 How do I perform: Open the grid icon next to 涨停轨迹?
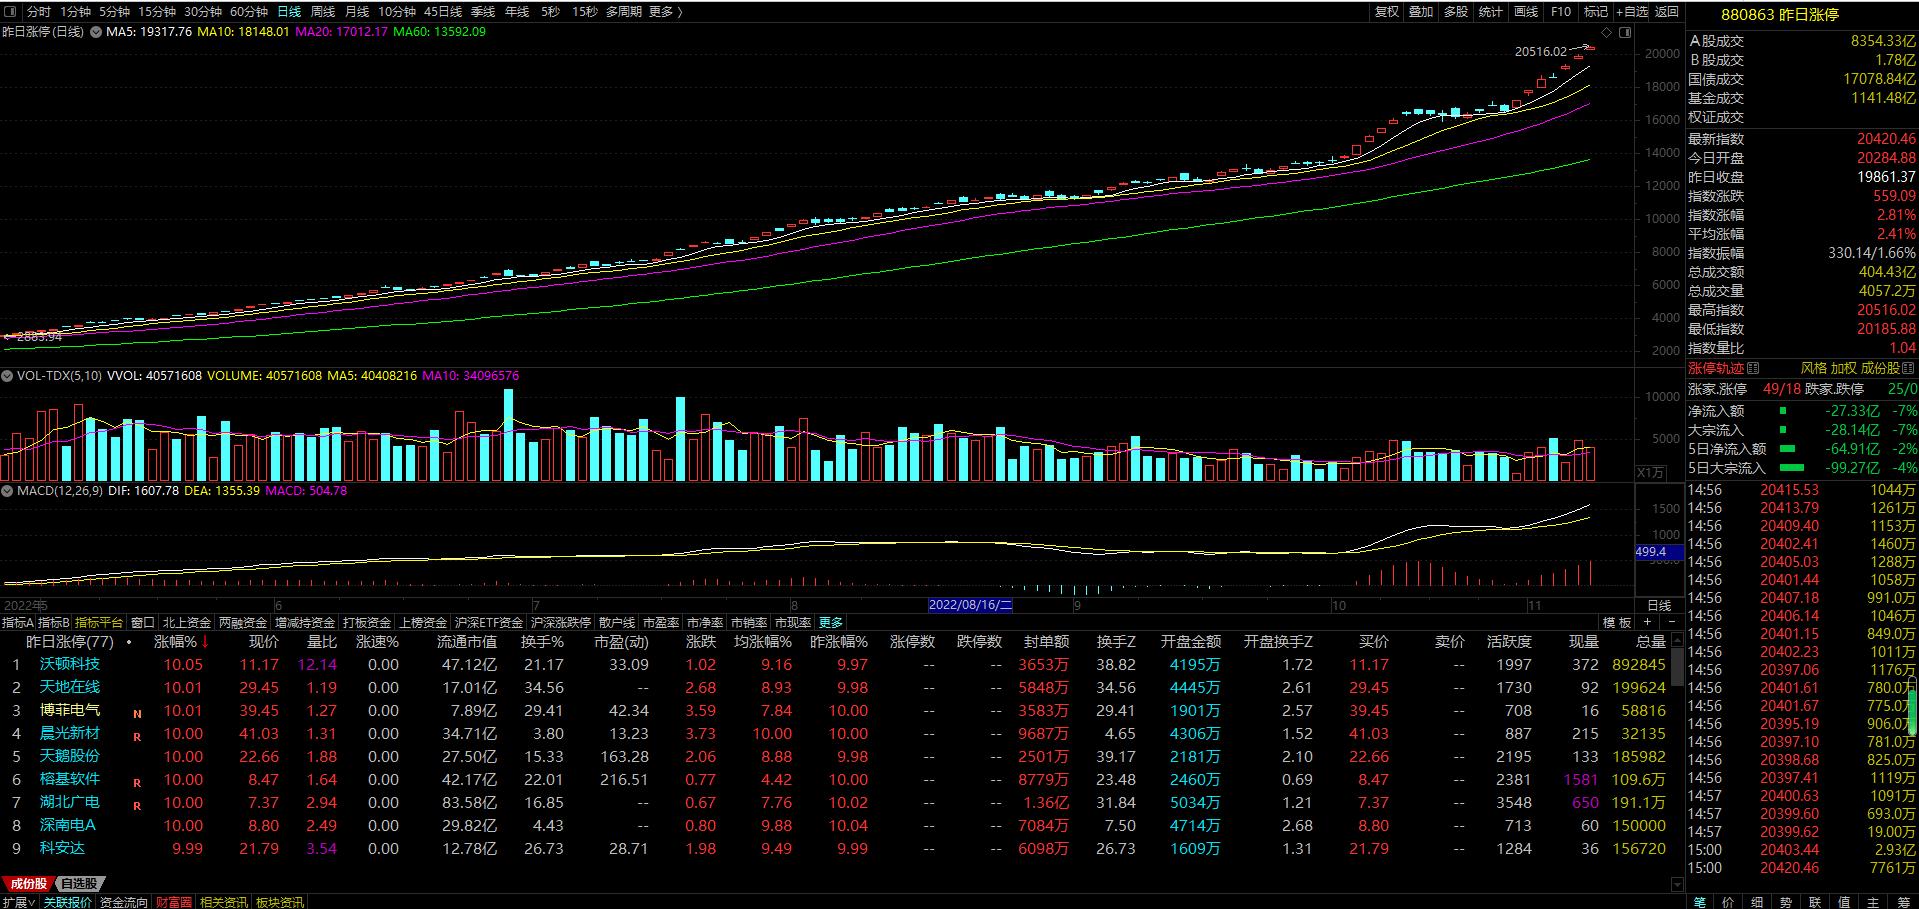(1753, 369)
